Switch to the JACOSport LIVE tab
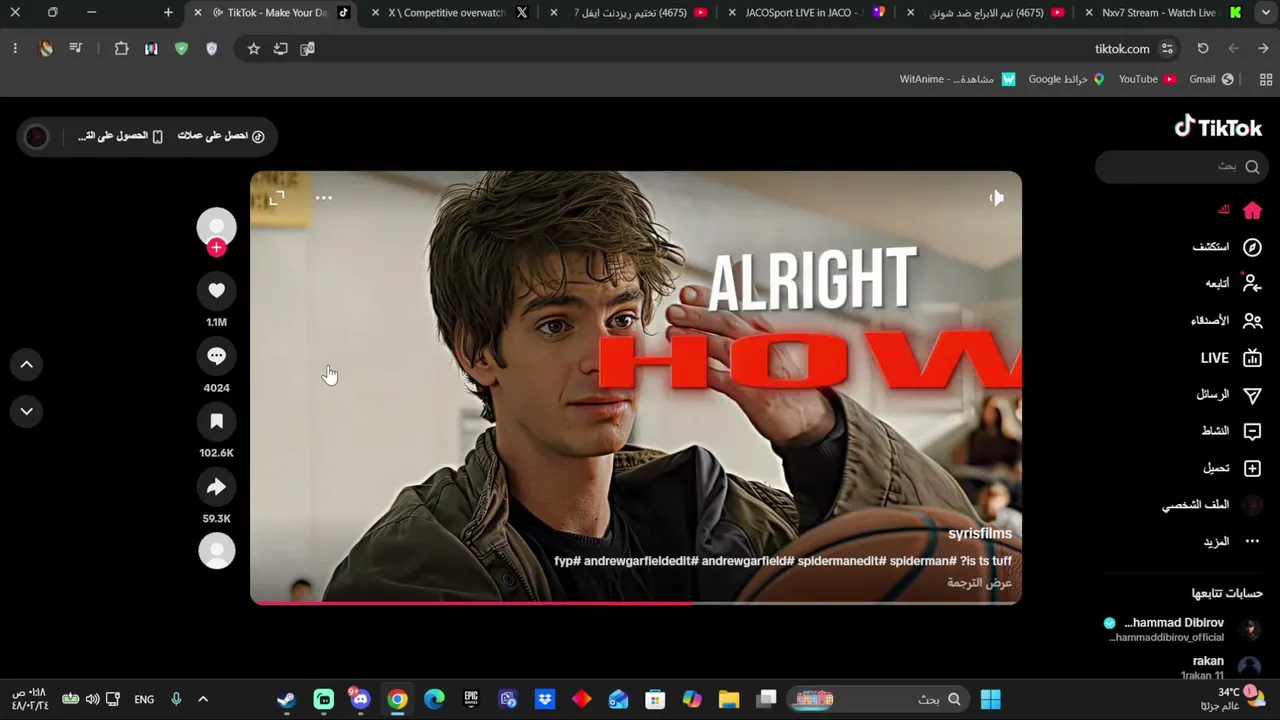 click(809, 13)
